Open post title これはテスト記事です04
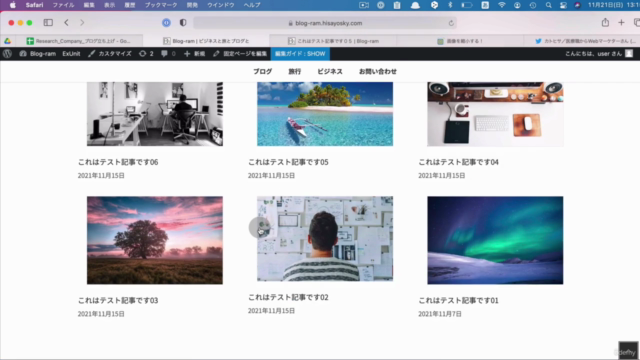The width and height of the screenshot is (640, 360). [458, 162]
